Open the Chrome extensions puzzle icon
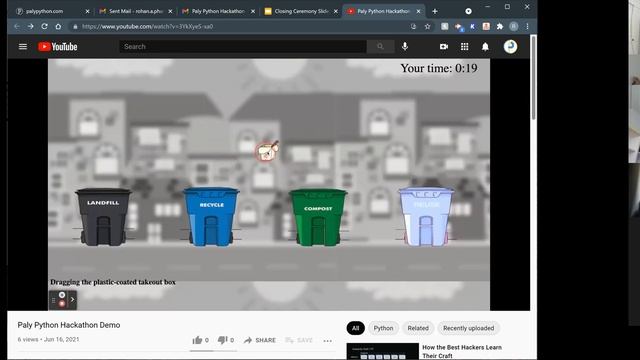This screenshot has width=640, height=360. pos(500,26)
